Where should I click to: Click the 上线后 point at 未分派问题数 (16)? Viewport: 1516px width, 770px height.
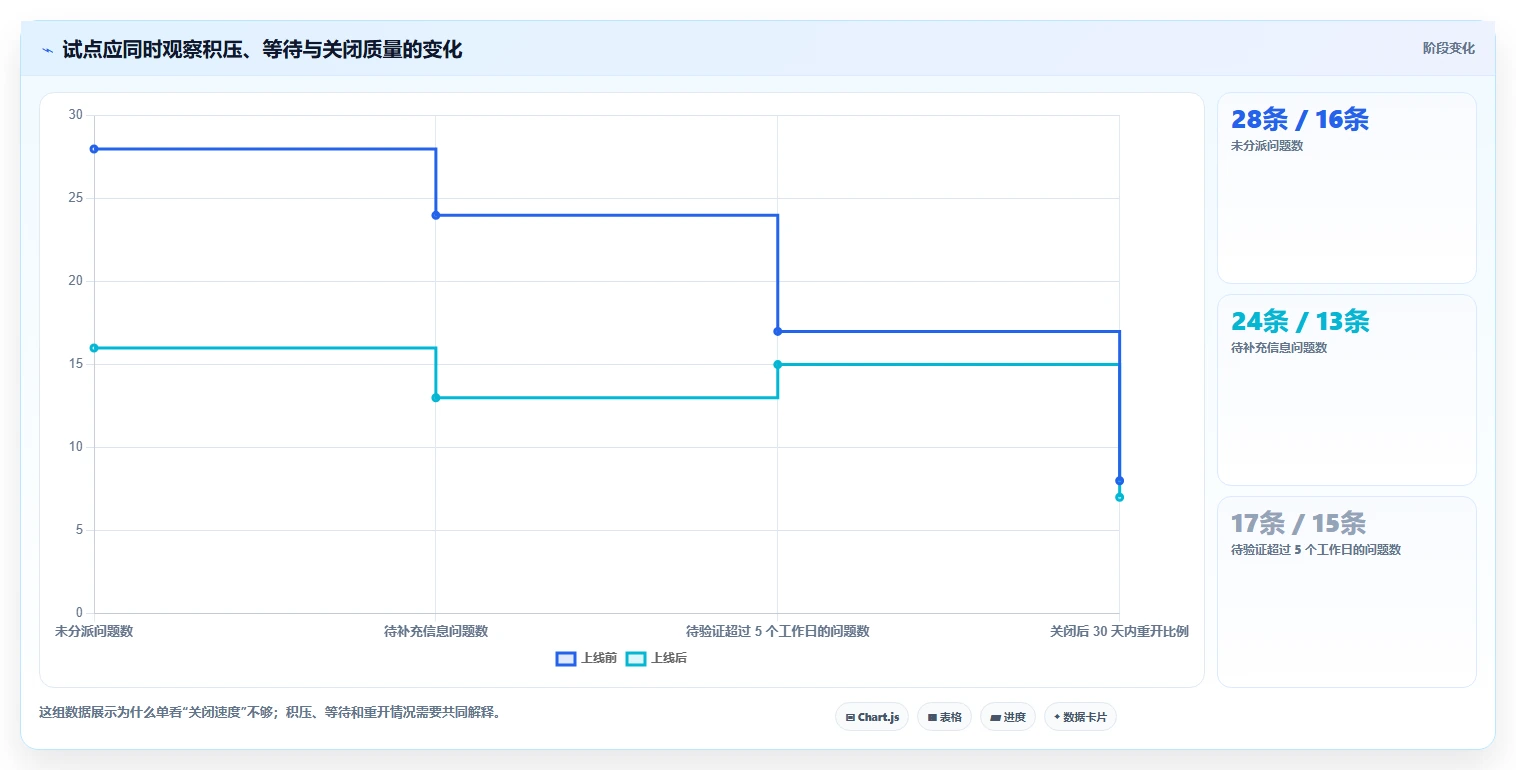[x=94, y=348]
